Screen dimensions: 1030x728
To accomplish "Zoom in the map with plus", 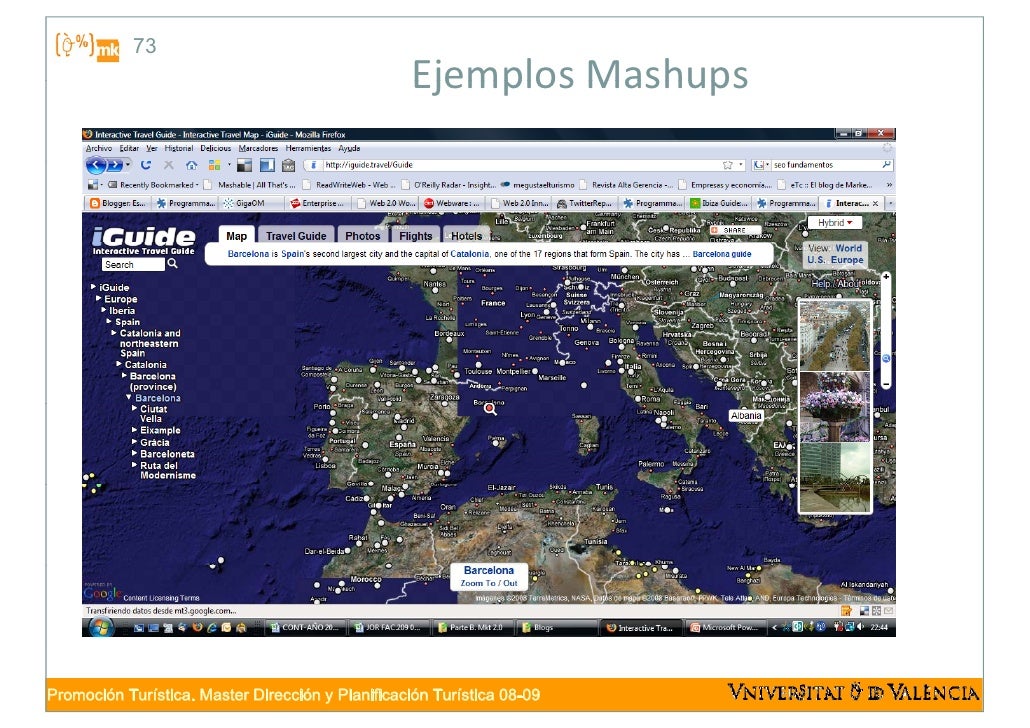I will coord(886,277).
